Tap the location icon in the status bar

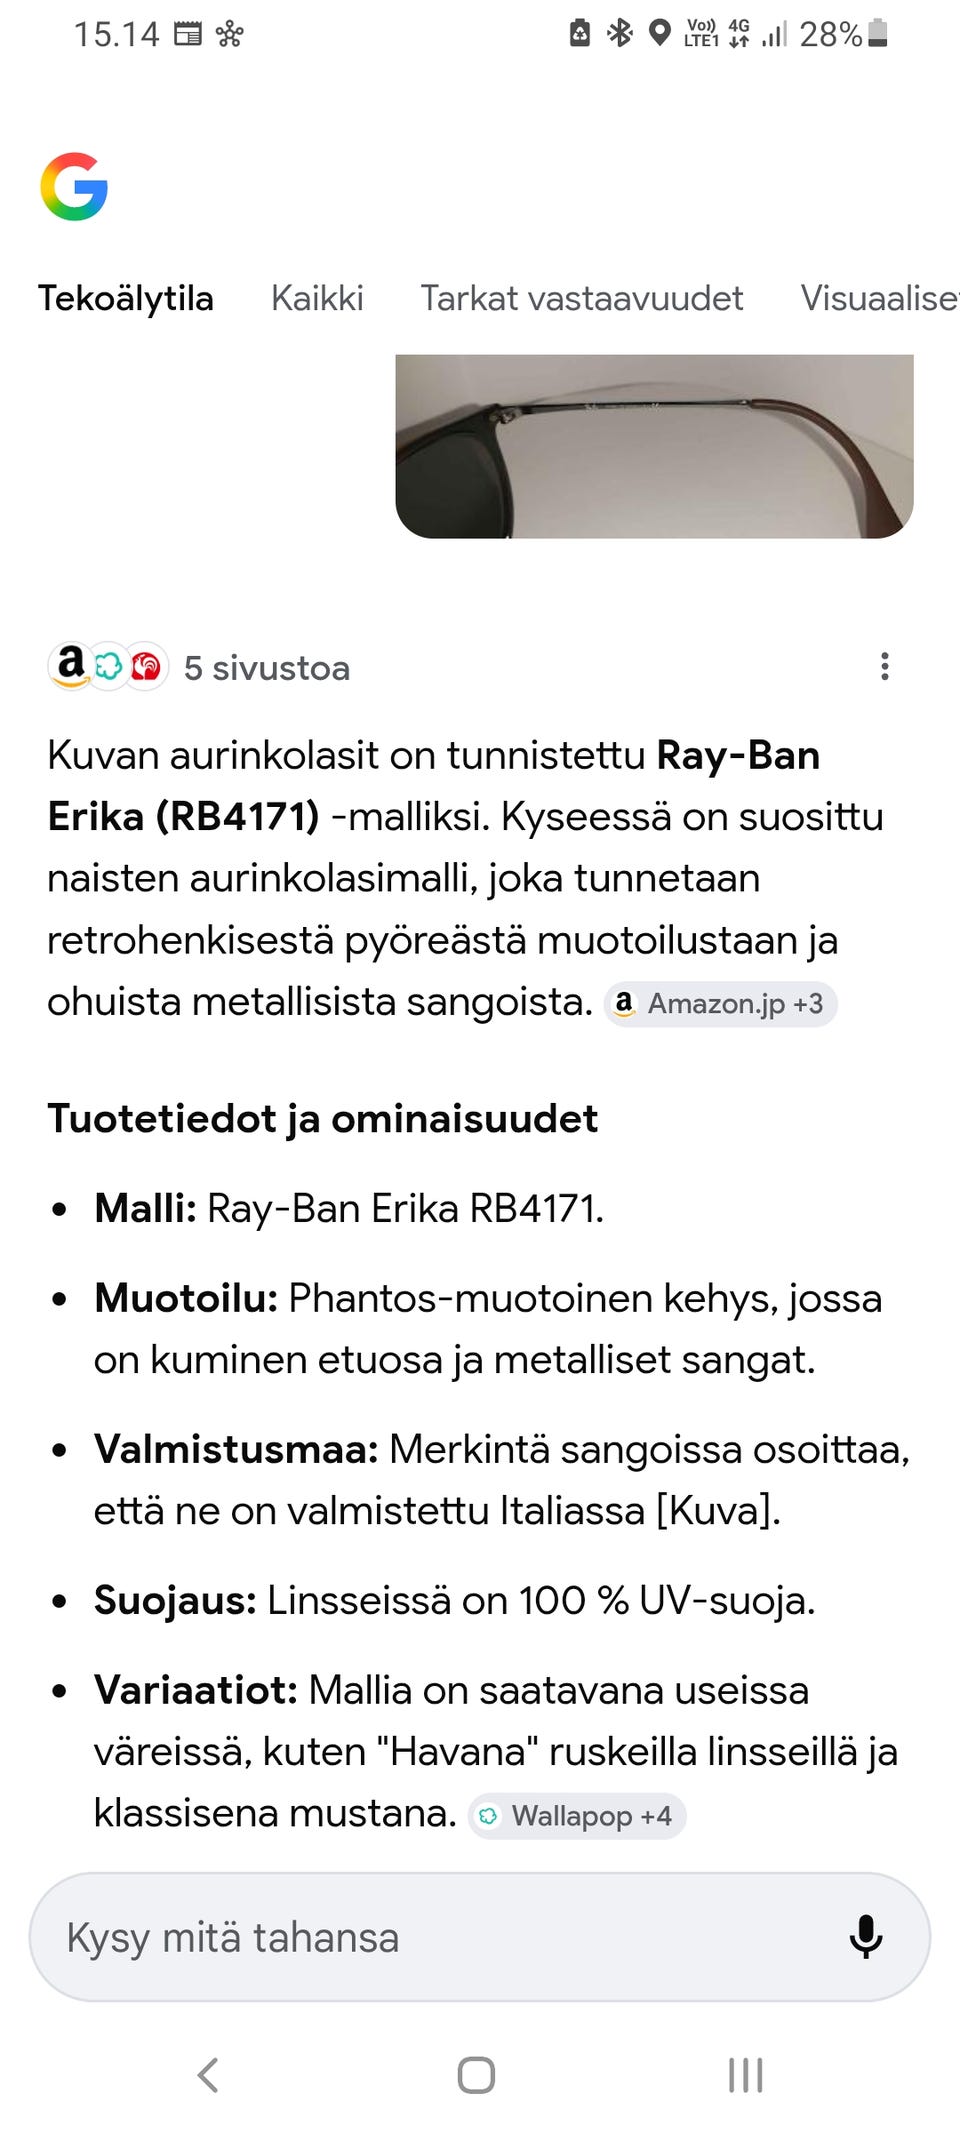(661, 33)
